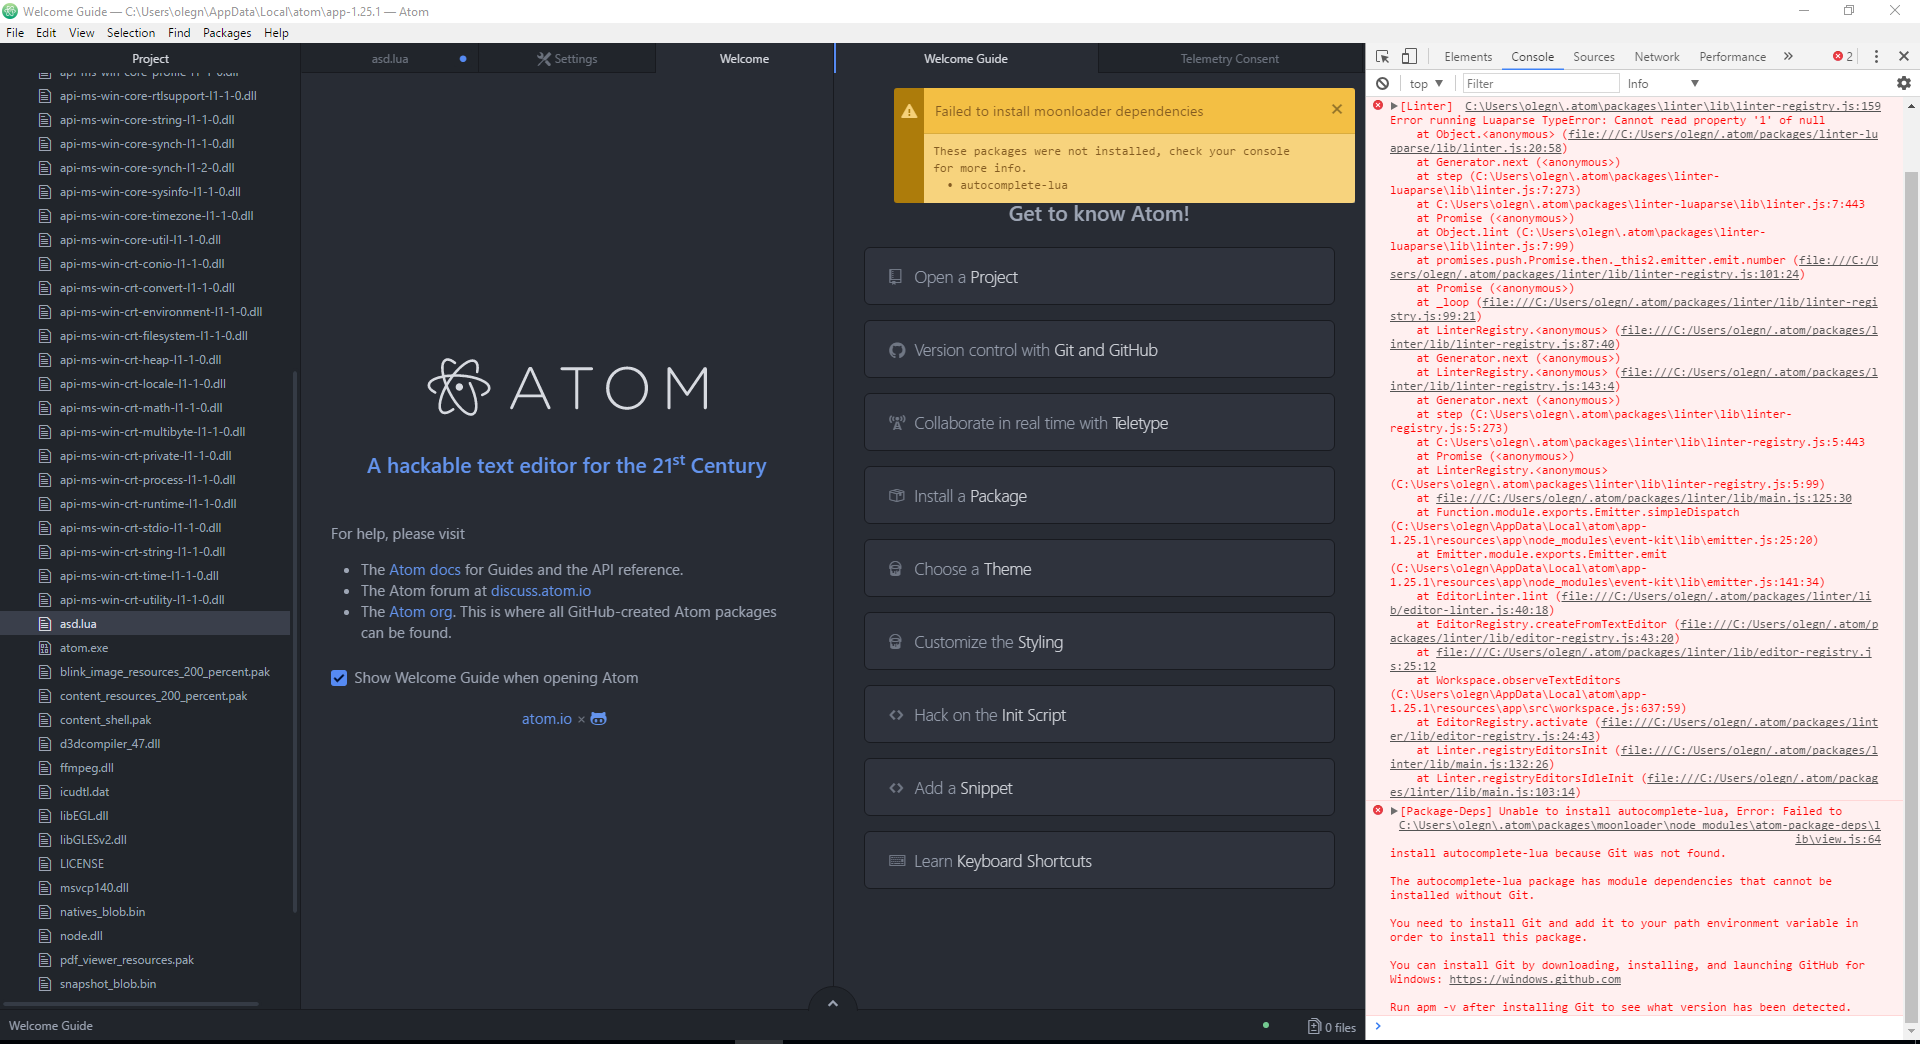
Task: Click the Linter error red icon
Action: pos(1378,105)
